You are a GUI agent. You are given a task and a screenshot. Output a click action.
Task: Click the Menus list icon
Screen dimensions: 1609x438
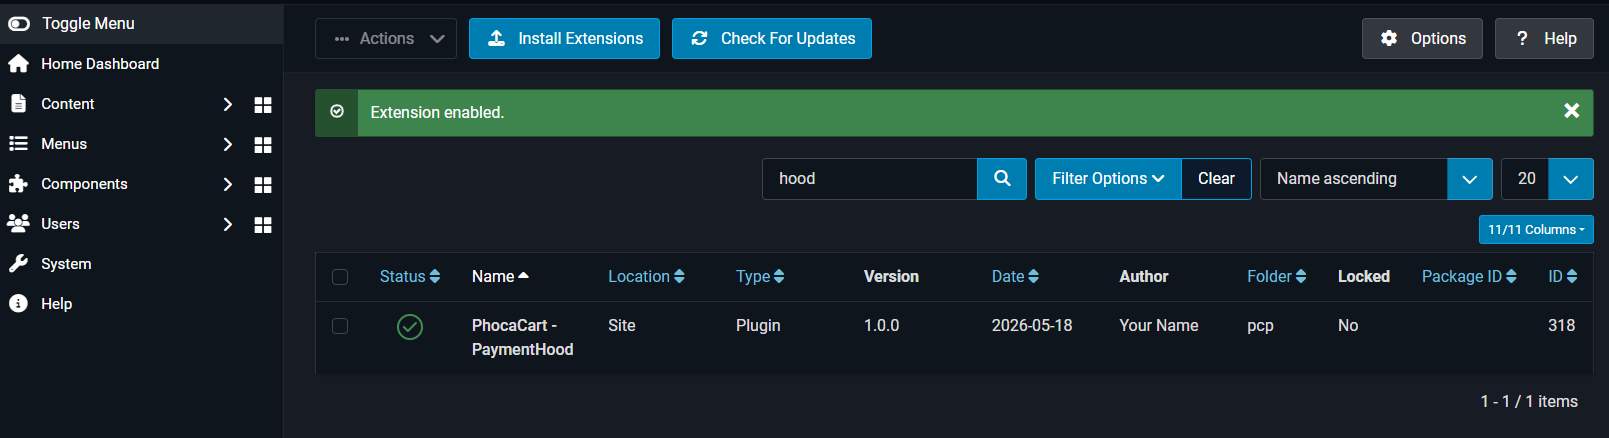pos(18,143)
